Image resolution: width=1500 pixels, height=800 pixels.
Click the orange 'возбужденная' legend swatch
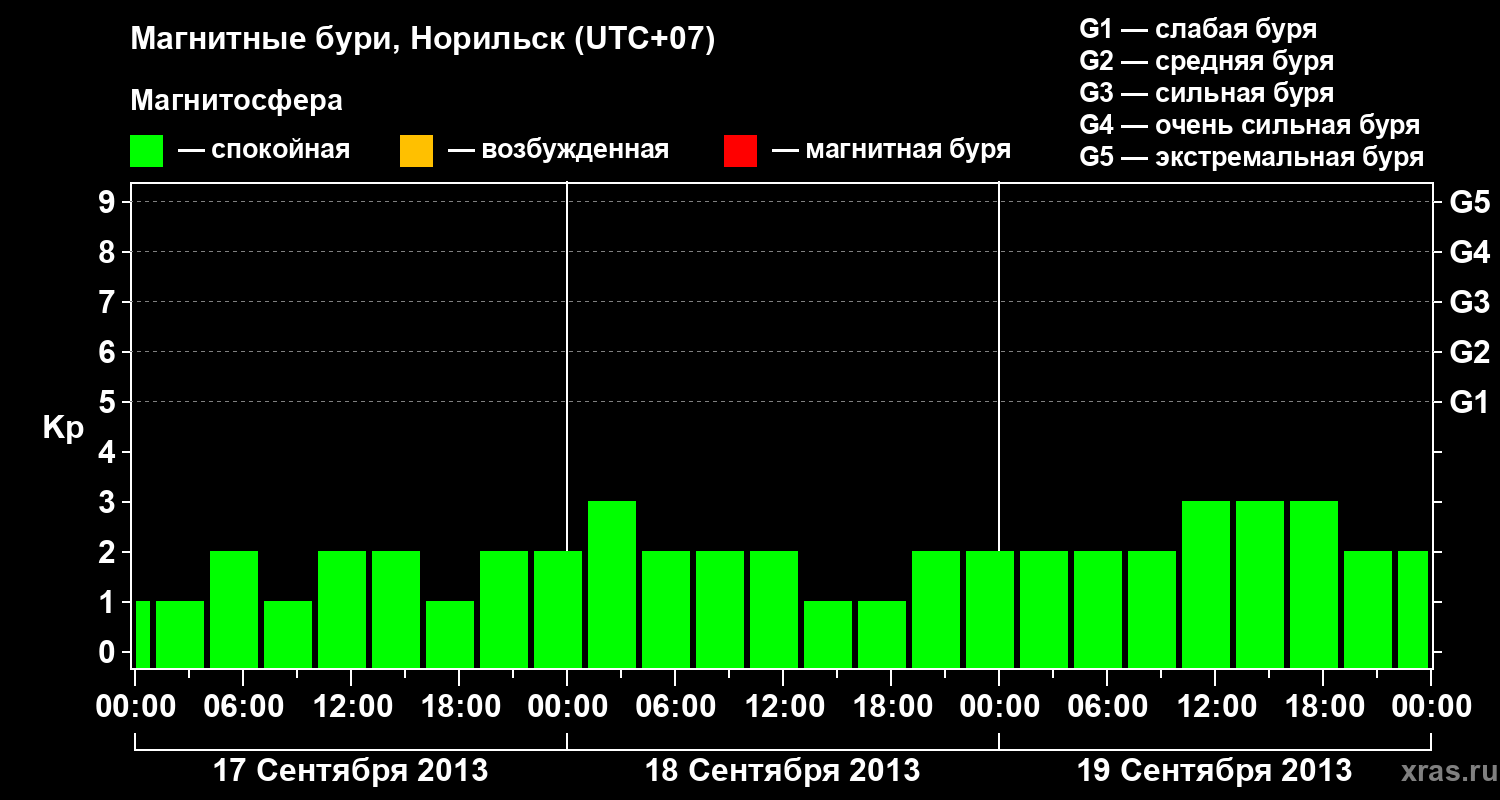coord(416,151)
